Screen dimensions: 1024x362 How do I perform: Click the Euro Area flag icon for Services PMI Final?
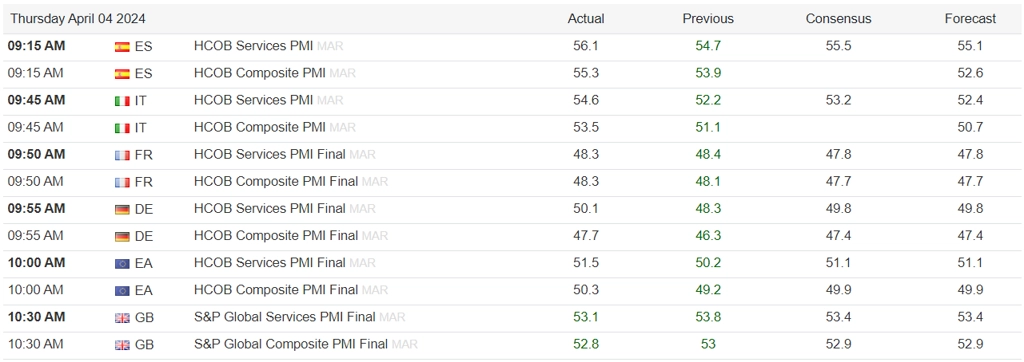121,263
